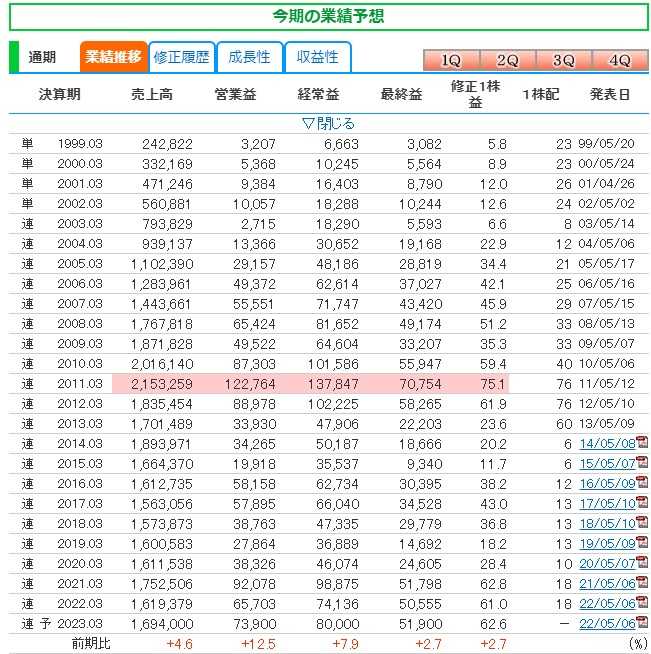Open PDF icon beside 14/05/08
This screenshot has height=654, width=651.
point(642,442)
